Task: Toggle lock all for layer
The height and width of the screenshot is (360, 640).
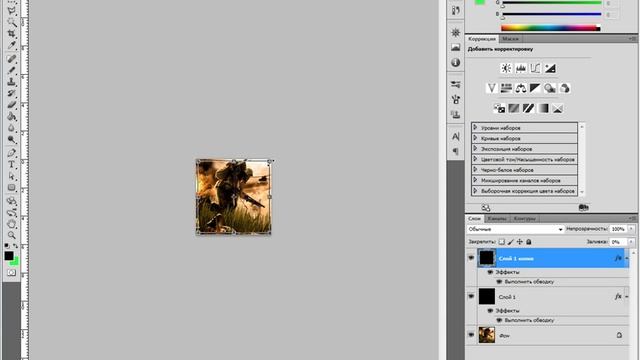Action: pos(529,242)
